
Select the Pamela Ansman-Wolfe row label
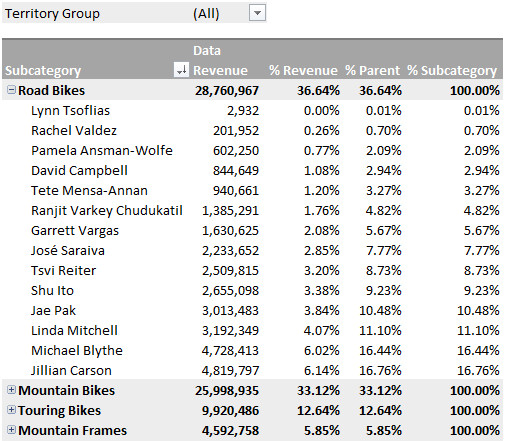pyautogui.click(x=102, y=150)
